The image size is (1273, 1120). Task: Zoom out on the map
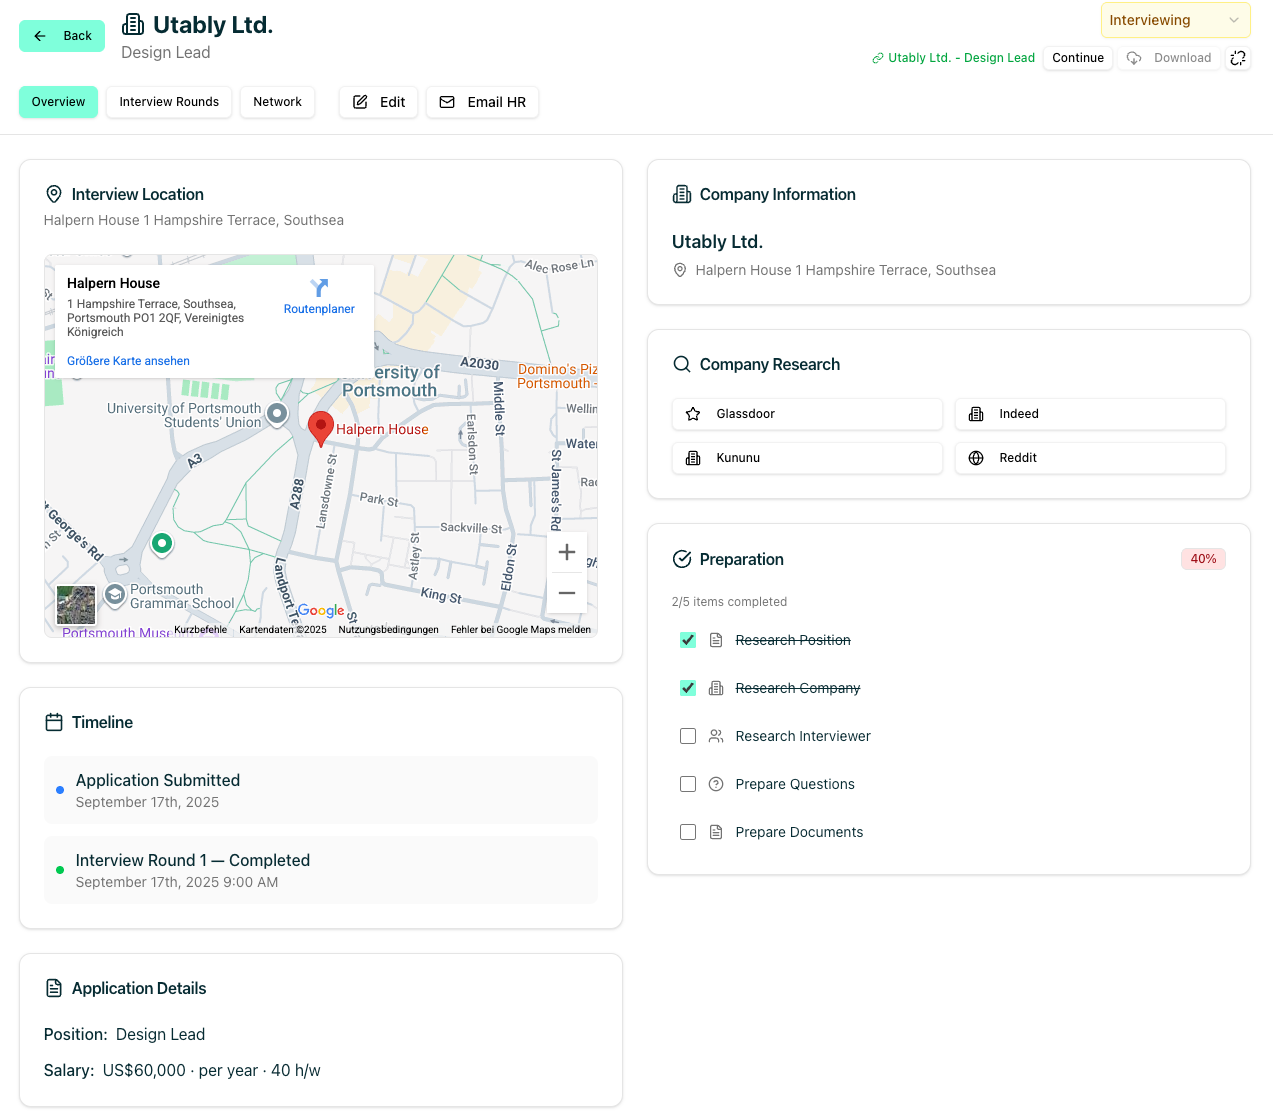click(x=566, y=593)
